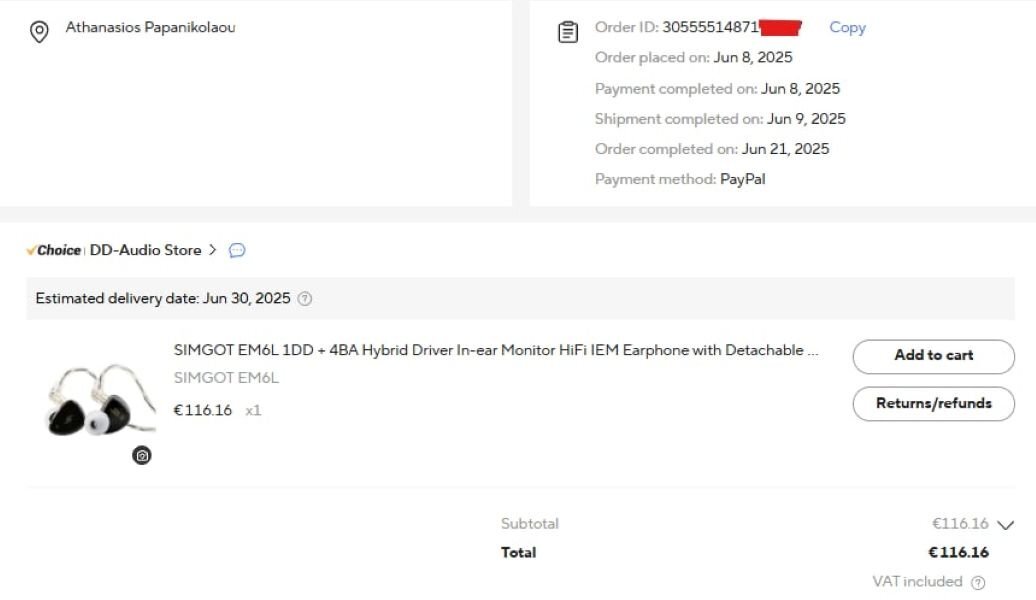This screenshot has height=600, width=1036.
Task: Click VAT included text
Action: coord(917,581)
